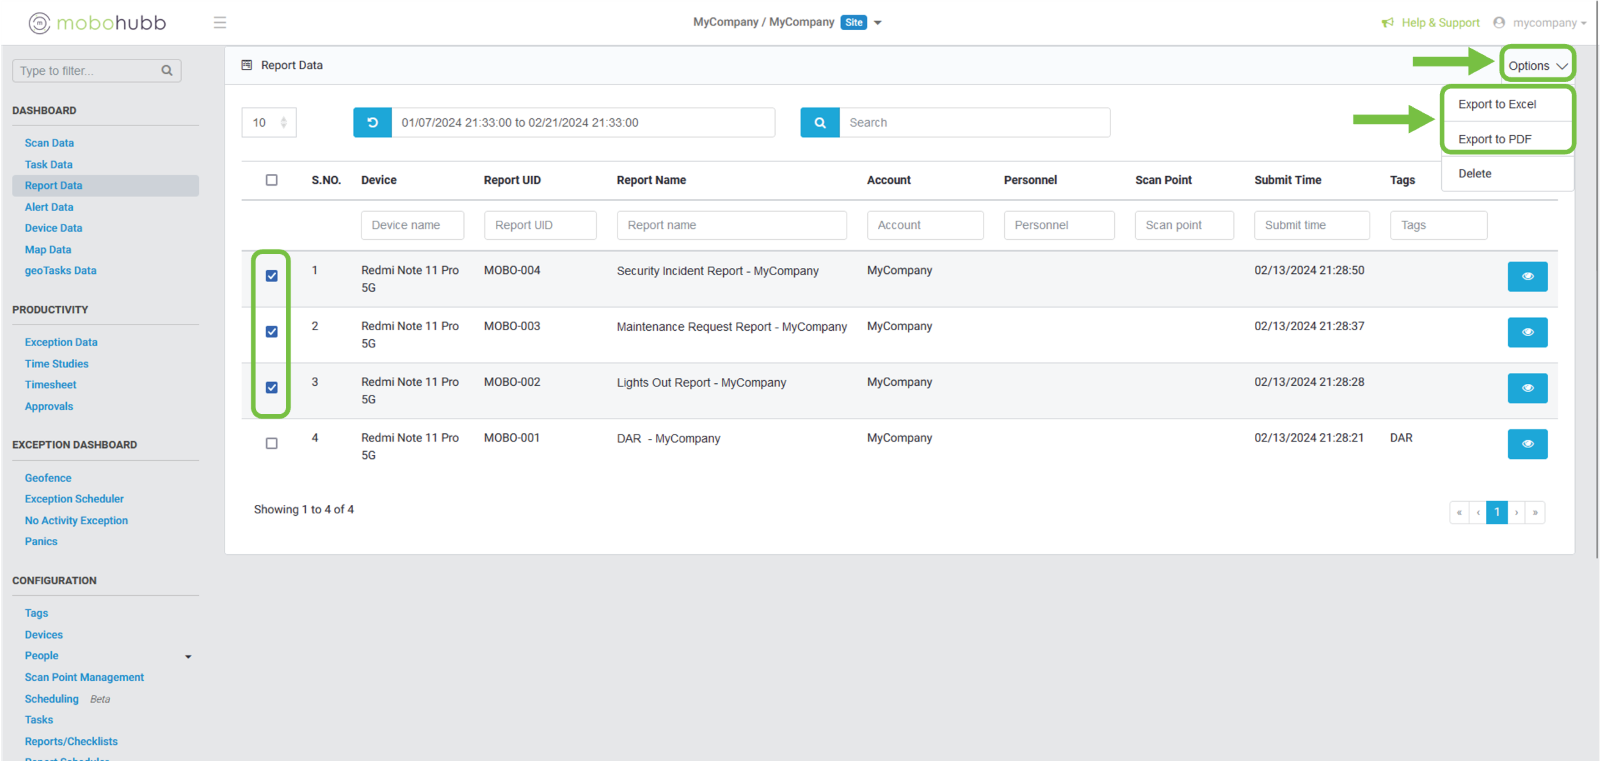View Security Incident Report with eye icon
Image resolution: width=1600 pixels, height=761 pixels.
(1527, 276)
